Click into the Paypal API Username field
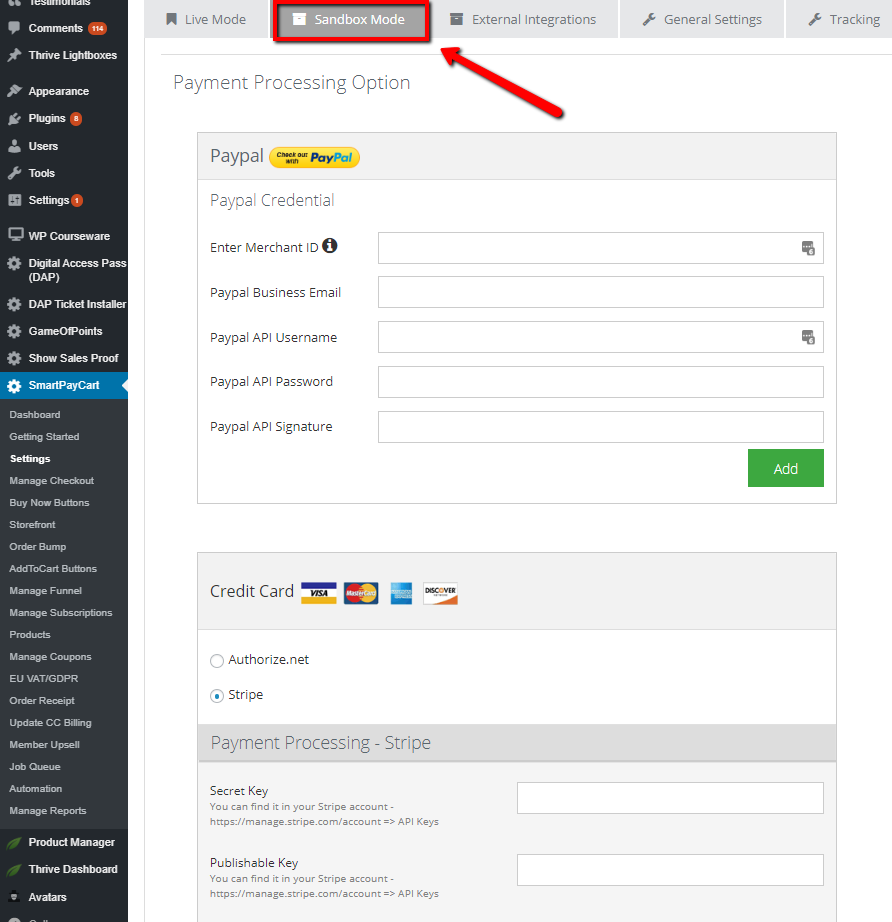Viewport: 892px width, 922px height. 600,337
